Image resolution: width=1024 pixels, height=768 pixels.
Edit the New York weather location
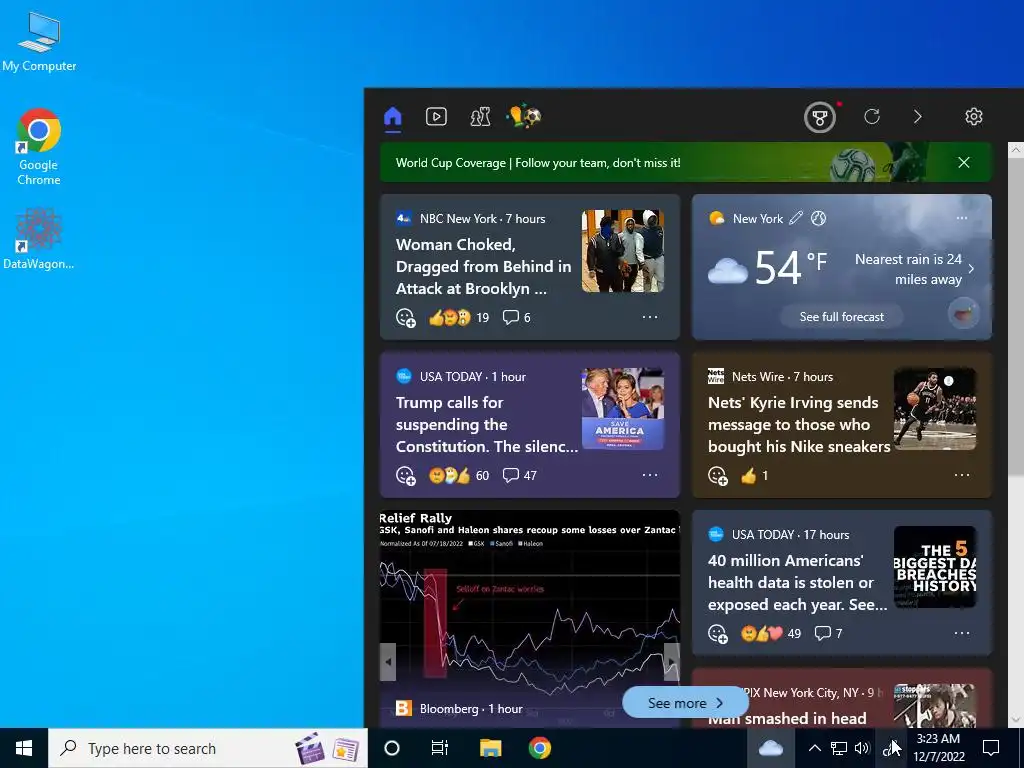[x=795, y=218]
